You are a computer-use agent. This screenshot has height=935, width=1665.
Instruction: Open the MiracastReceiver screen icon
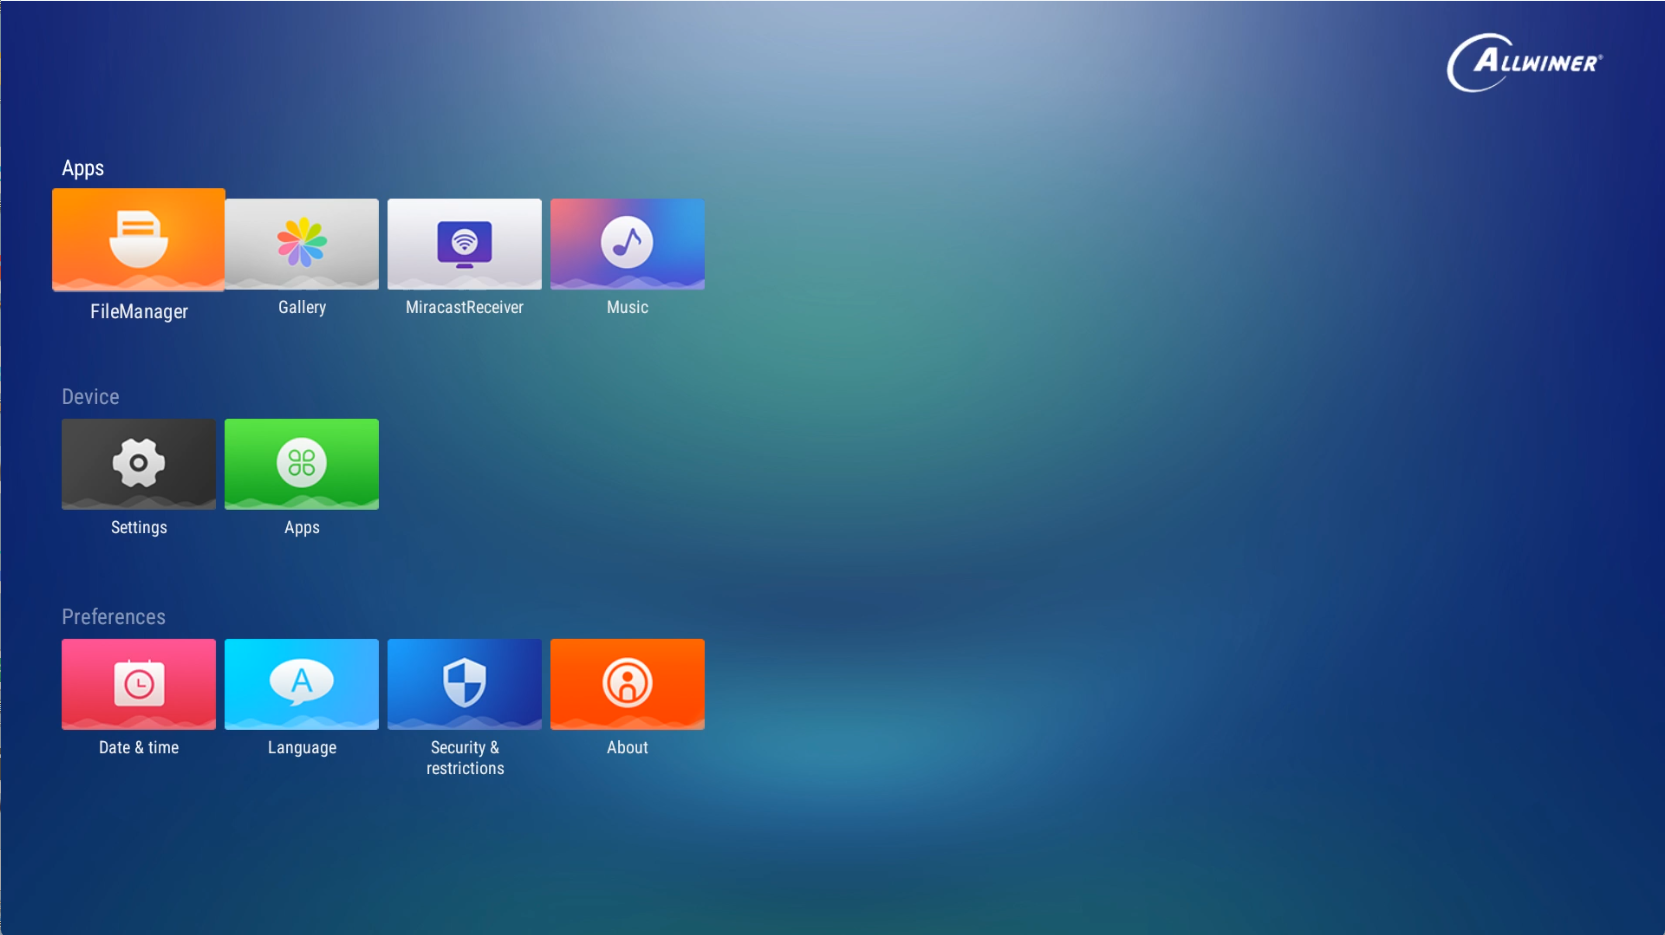[x=464, y=244]
